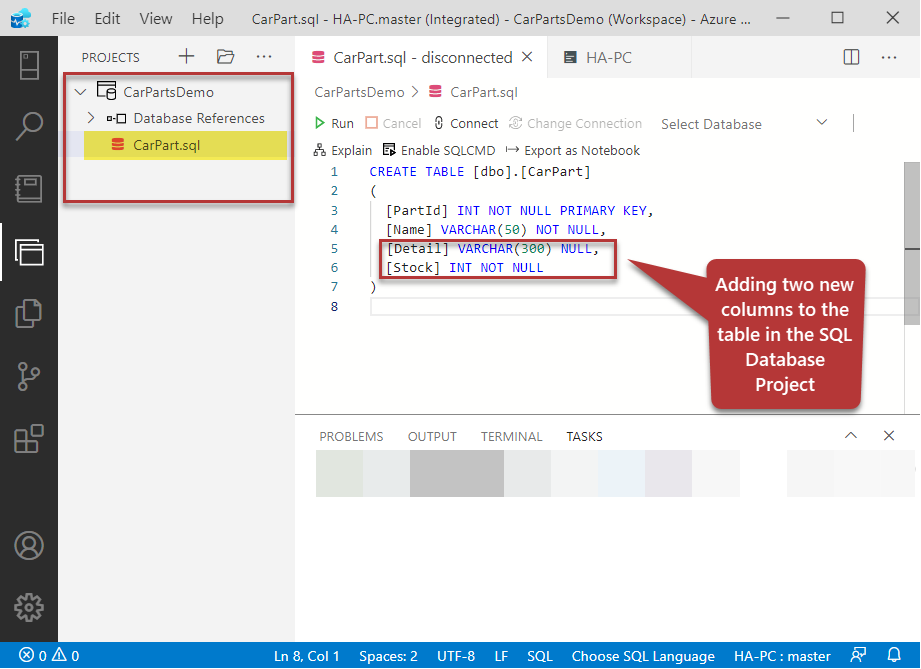Collapse the CarPartsDemo project node

pyautogui.click(x=81, y=92)
